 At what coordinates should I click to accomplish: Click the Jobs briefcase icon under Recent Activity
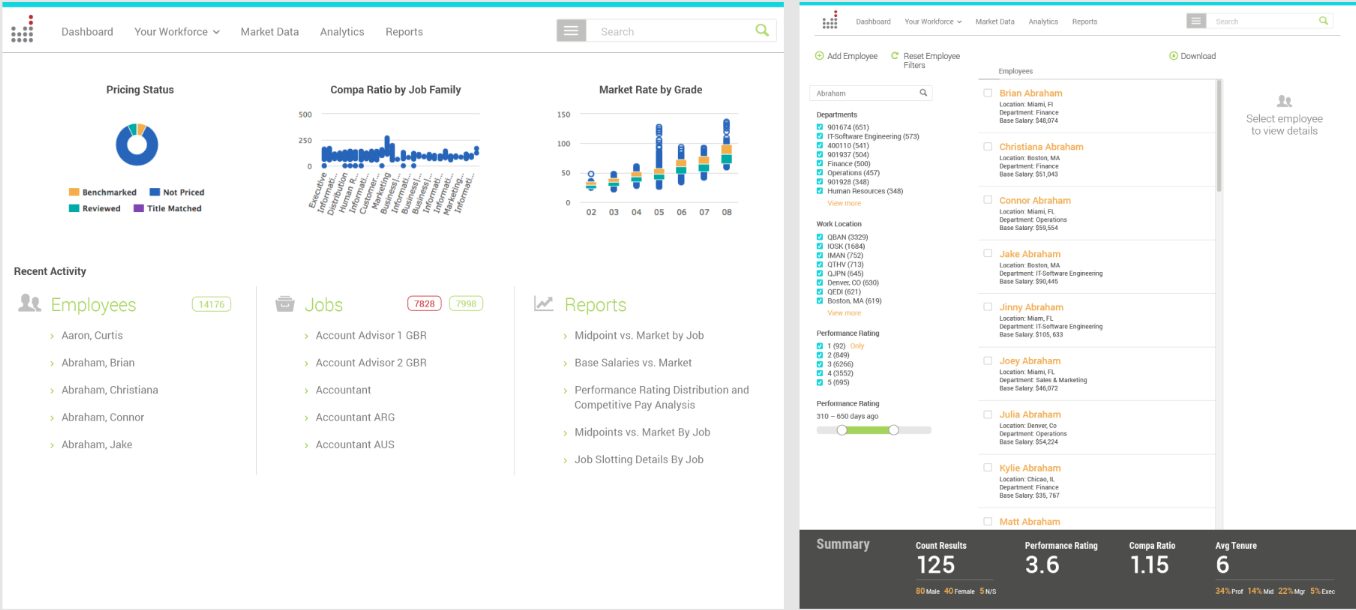click(285, 304)
